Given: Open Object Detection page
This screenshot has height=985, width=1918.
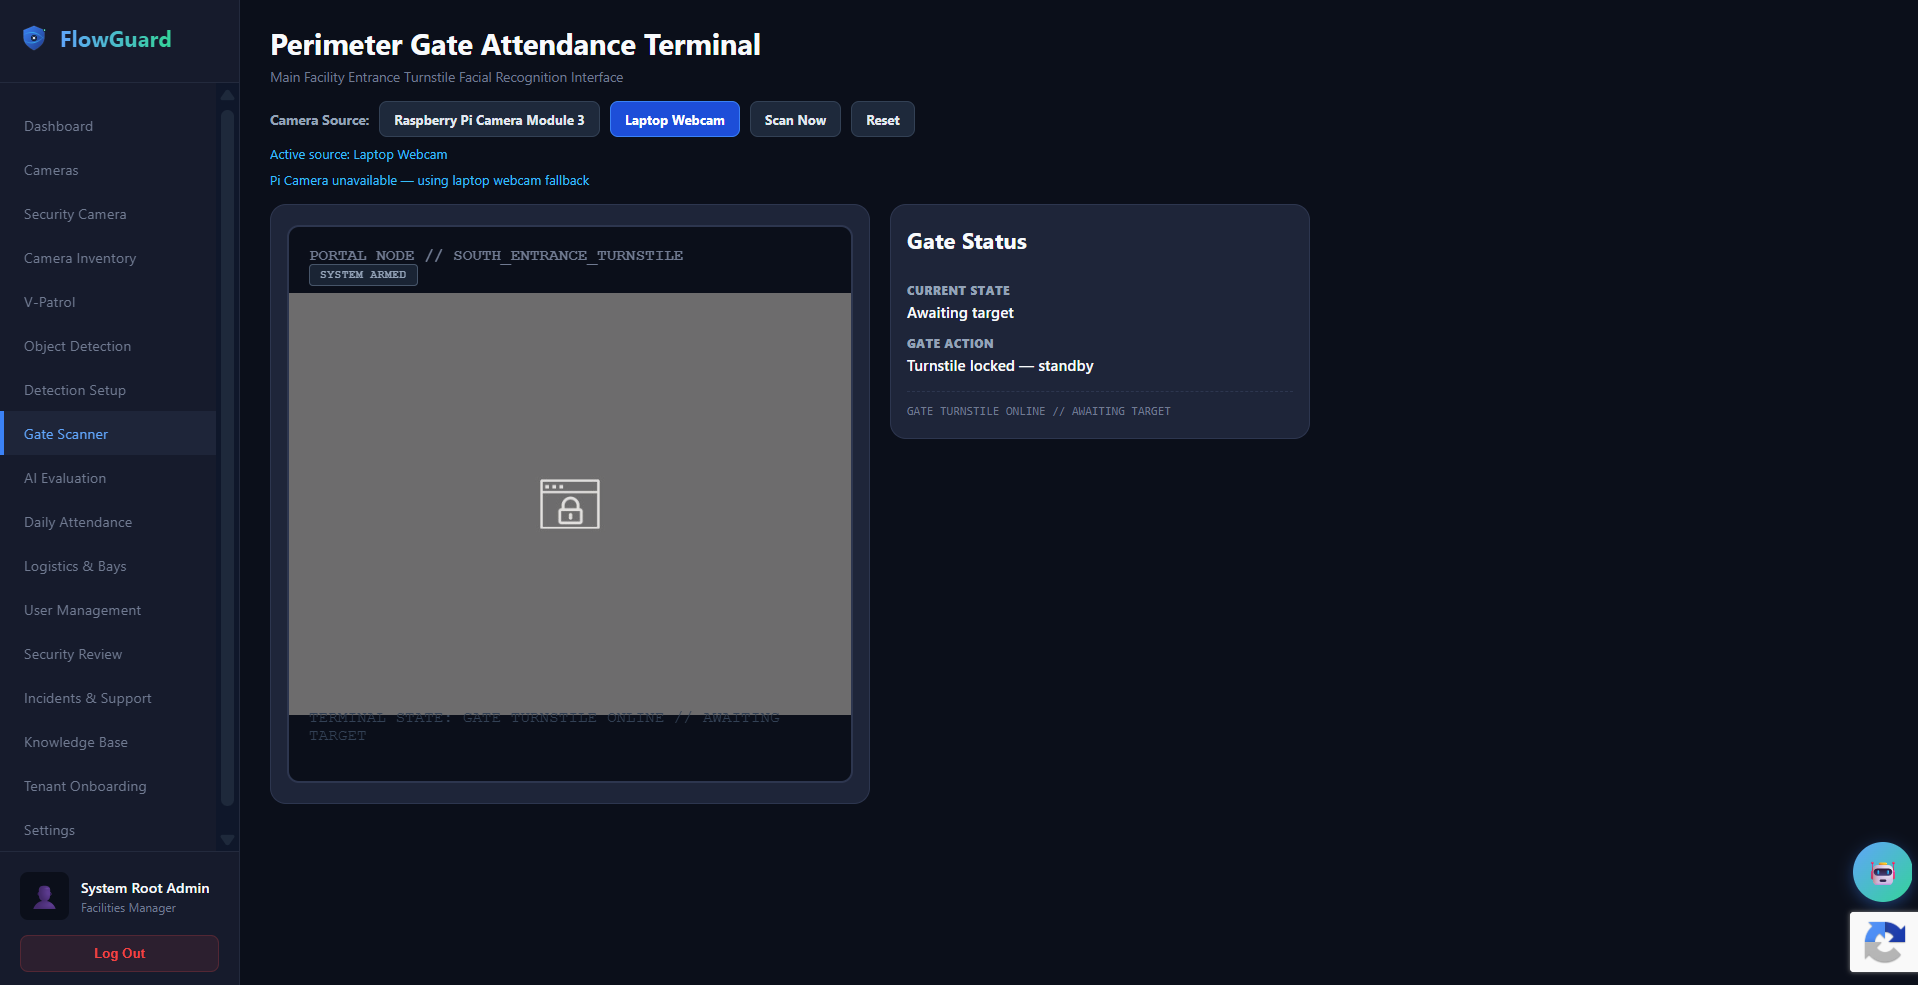Looking at the screenshot, I should click(x=108, y=346).
